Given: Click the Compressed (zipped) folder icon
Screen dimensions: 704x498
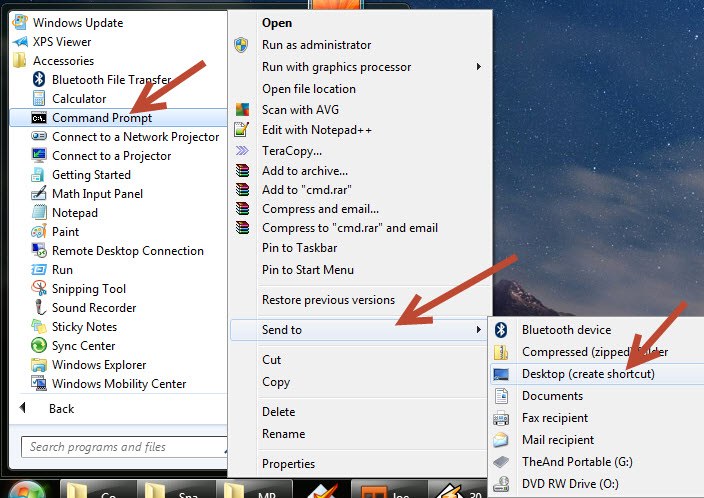Looking at the screenshot, I should tap(501, 352).
